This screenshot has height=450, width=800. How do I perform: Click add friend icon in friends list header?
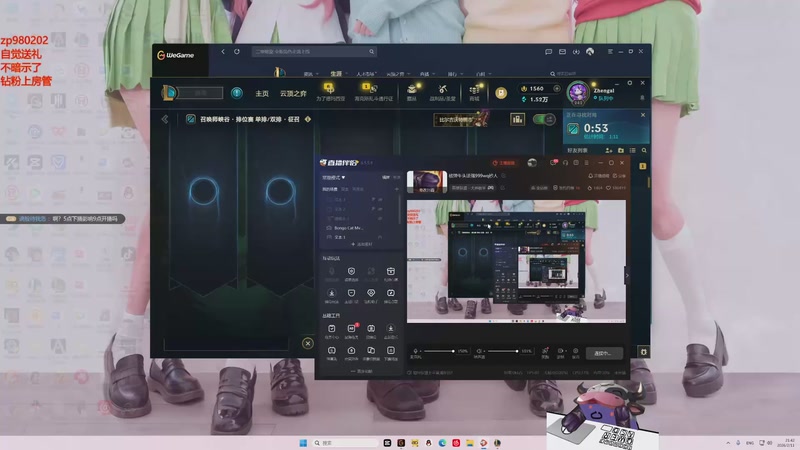pyautogui.click(x=609, y=151)
